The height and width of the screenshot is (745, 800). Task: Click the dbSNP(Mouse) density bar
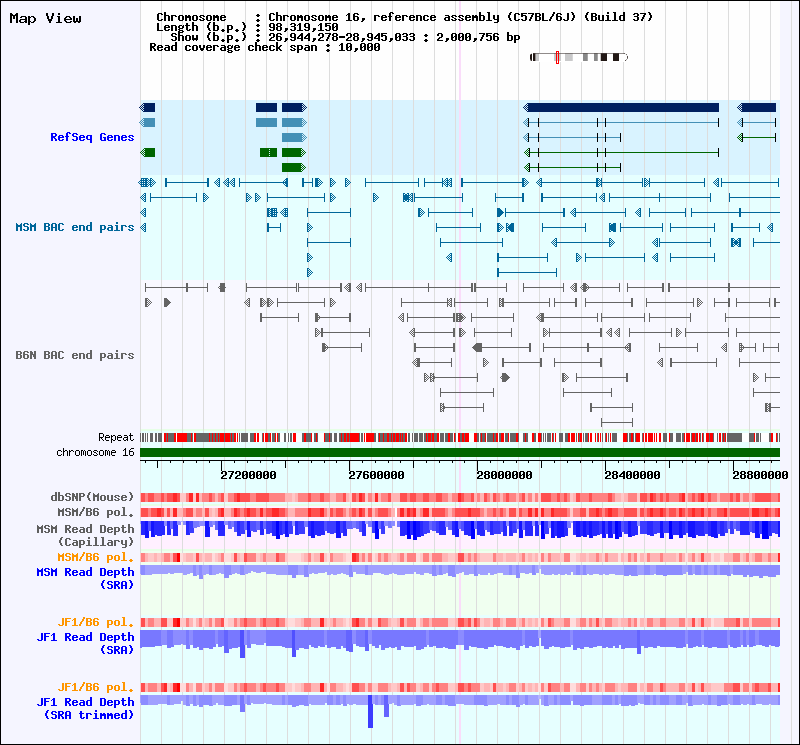click(x=460, y=498)
